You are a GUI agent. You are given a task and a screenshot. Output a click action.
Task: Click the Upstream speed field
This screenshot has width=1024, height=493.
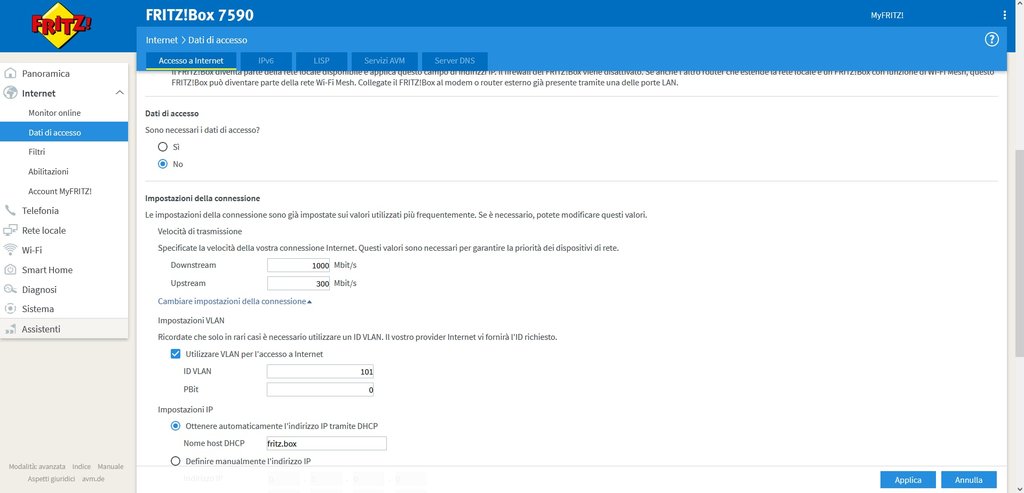pyautogui.click(x=298, y=283)
